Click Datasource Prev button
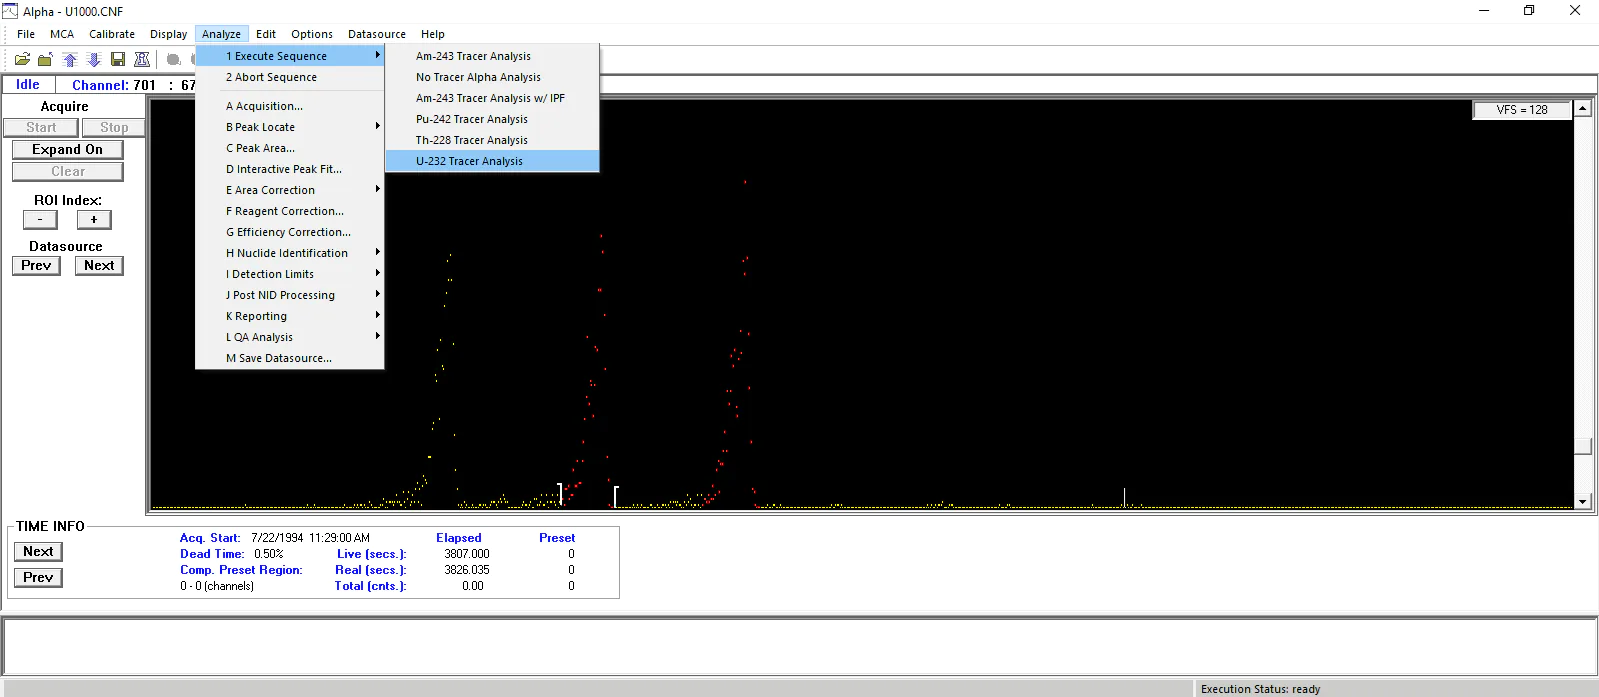The height and width of the screenshot is (697, 1599). click(36, 265)
